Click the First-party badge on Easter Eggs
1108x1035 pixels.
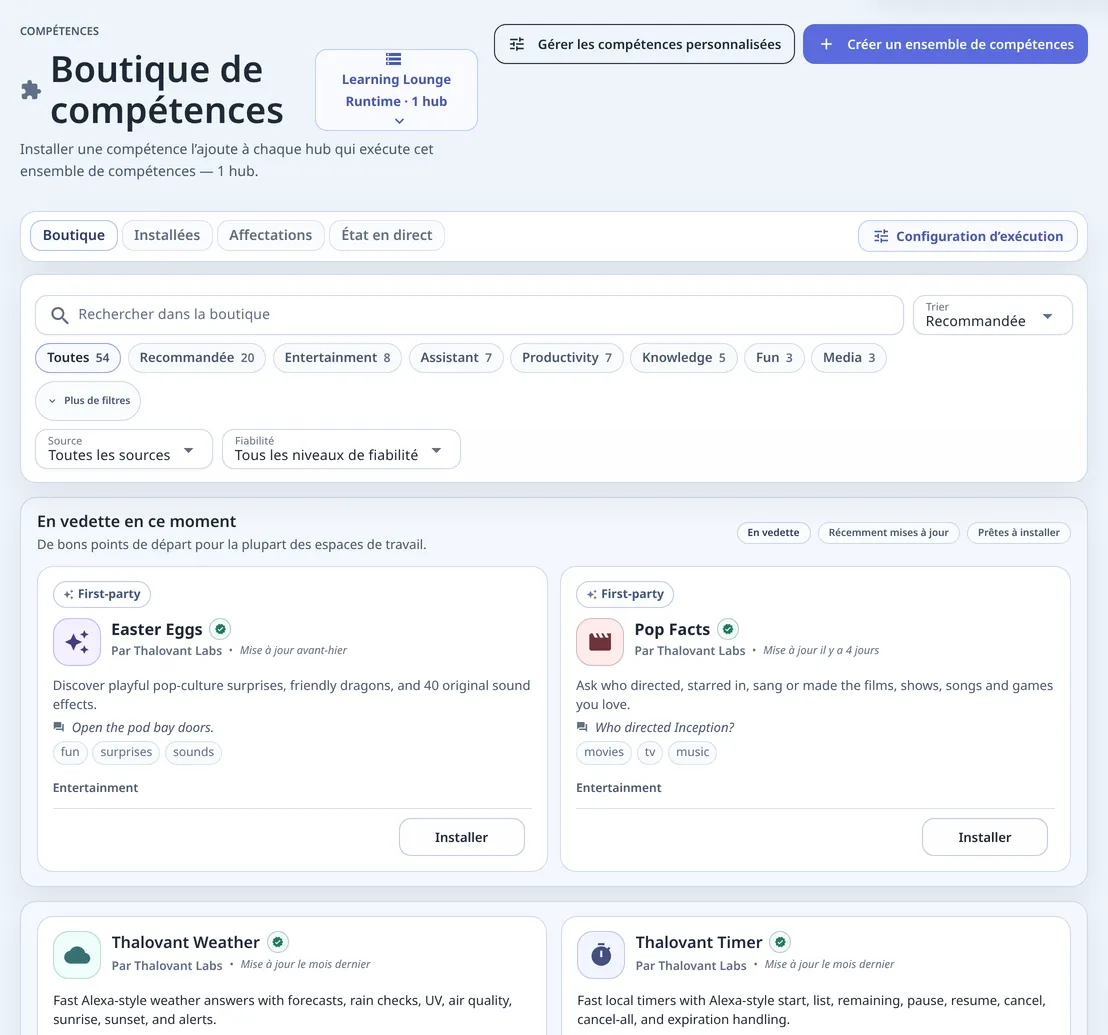102,594
